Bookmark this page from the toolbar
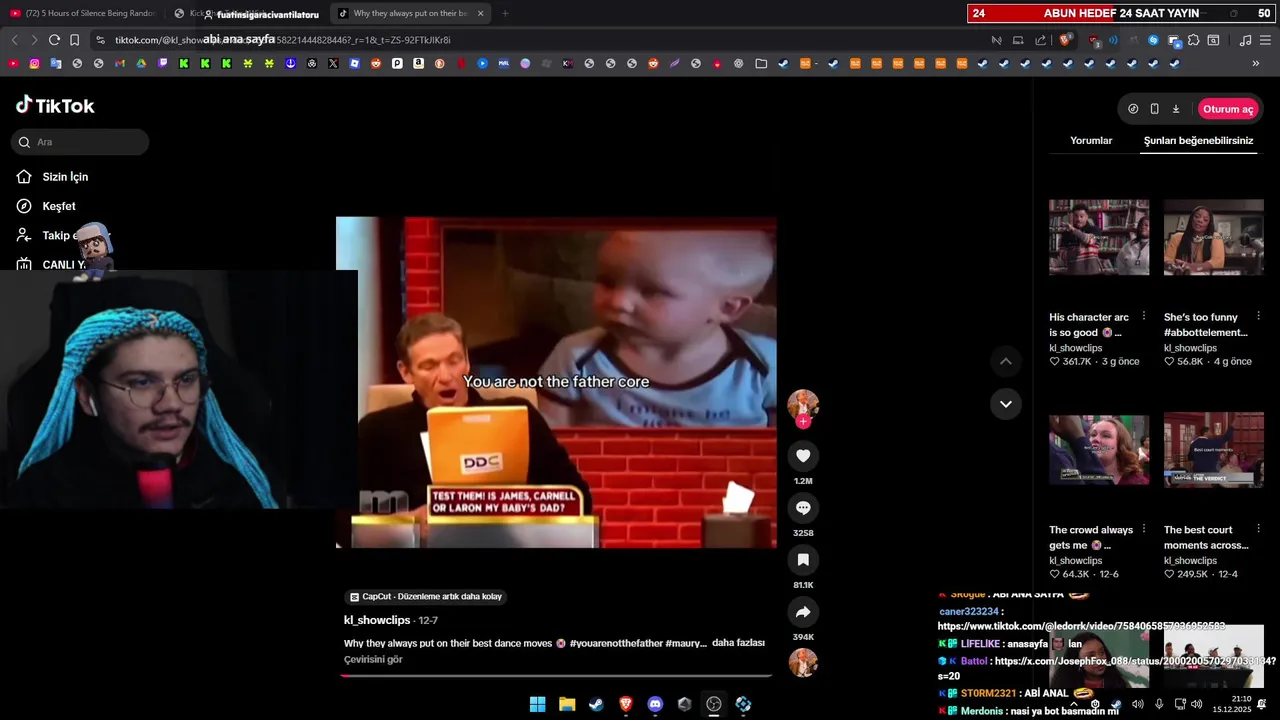Screen dimensions: 1280x720 click(x=75, y=40)
